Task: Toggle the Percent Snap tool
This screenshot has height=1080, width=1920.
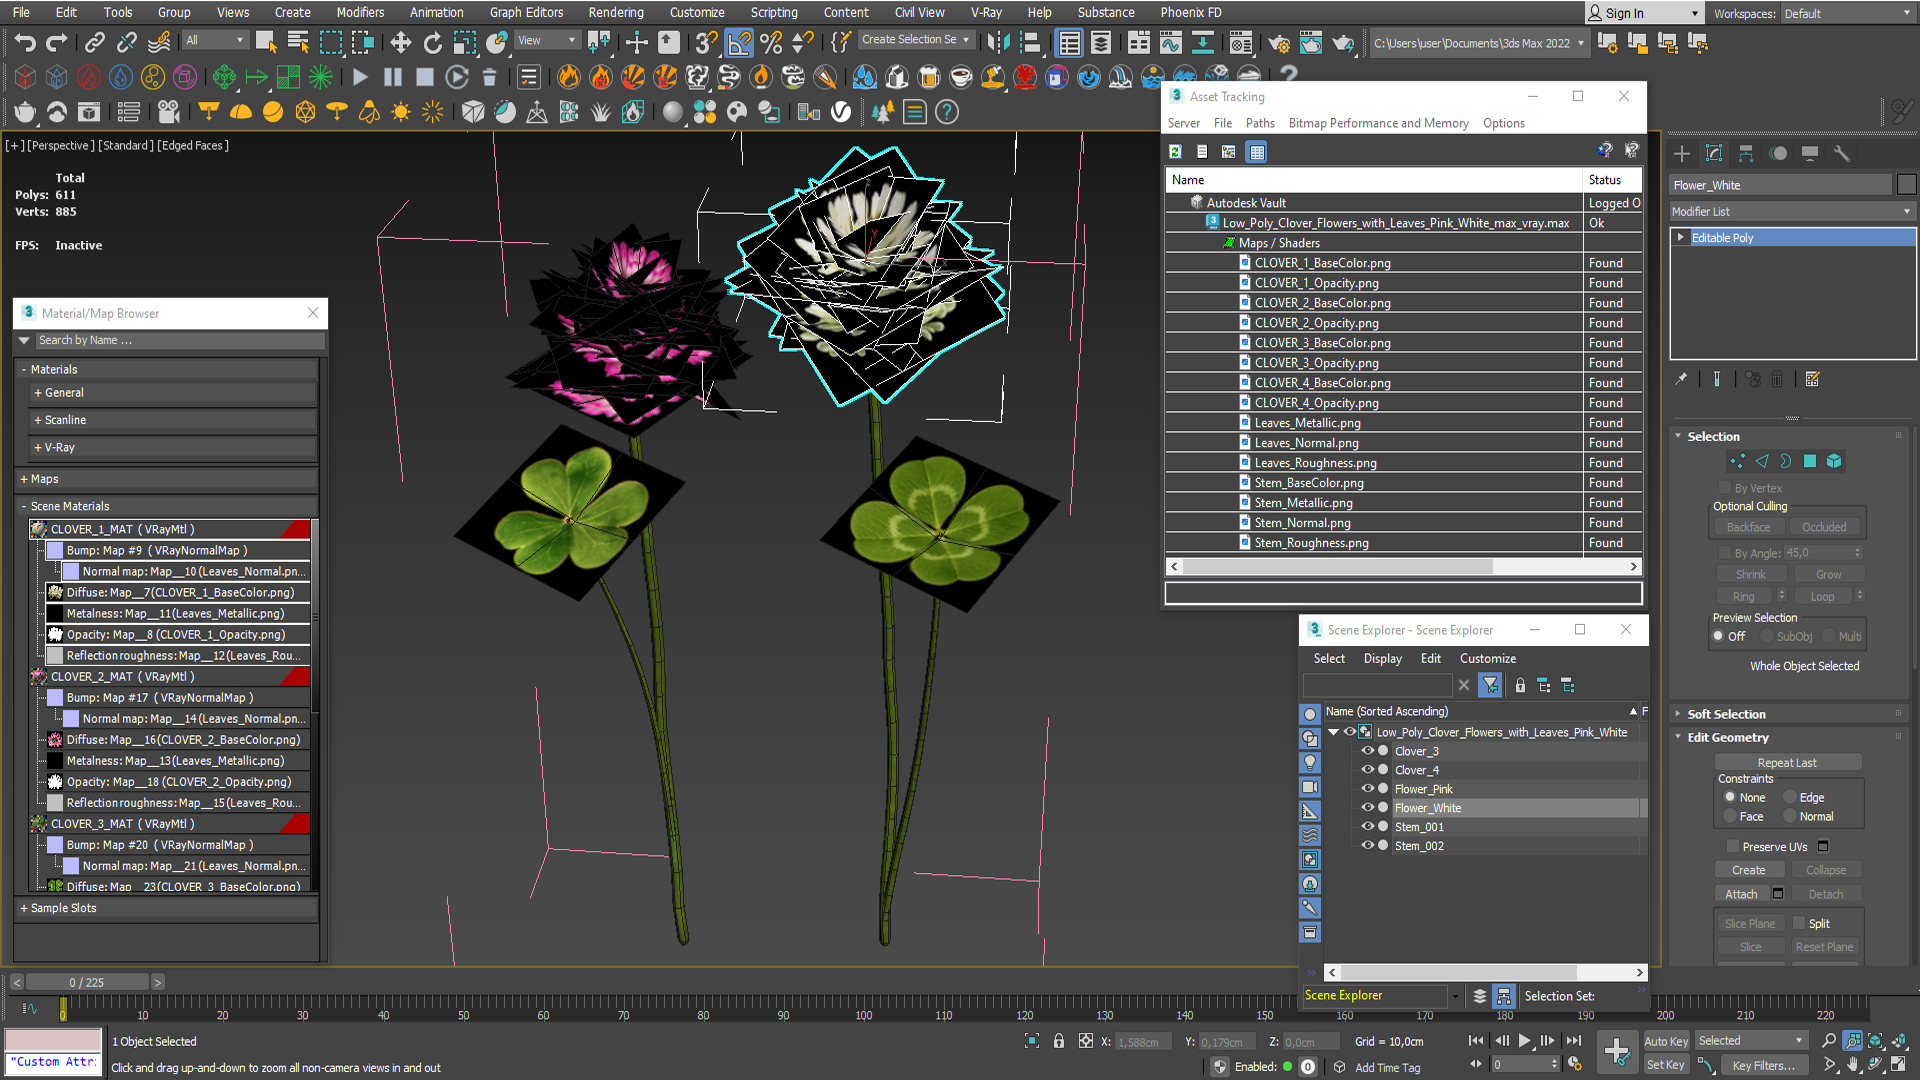Action: click(771, 42)
